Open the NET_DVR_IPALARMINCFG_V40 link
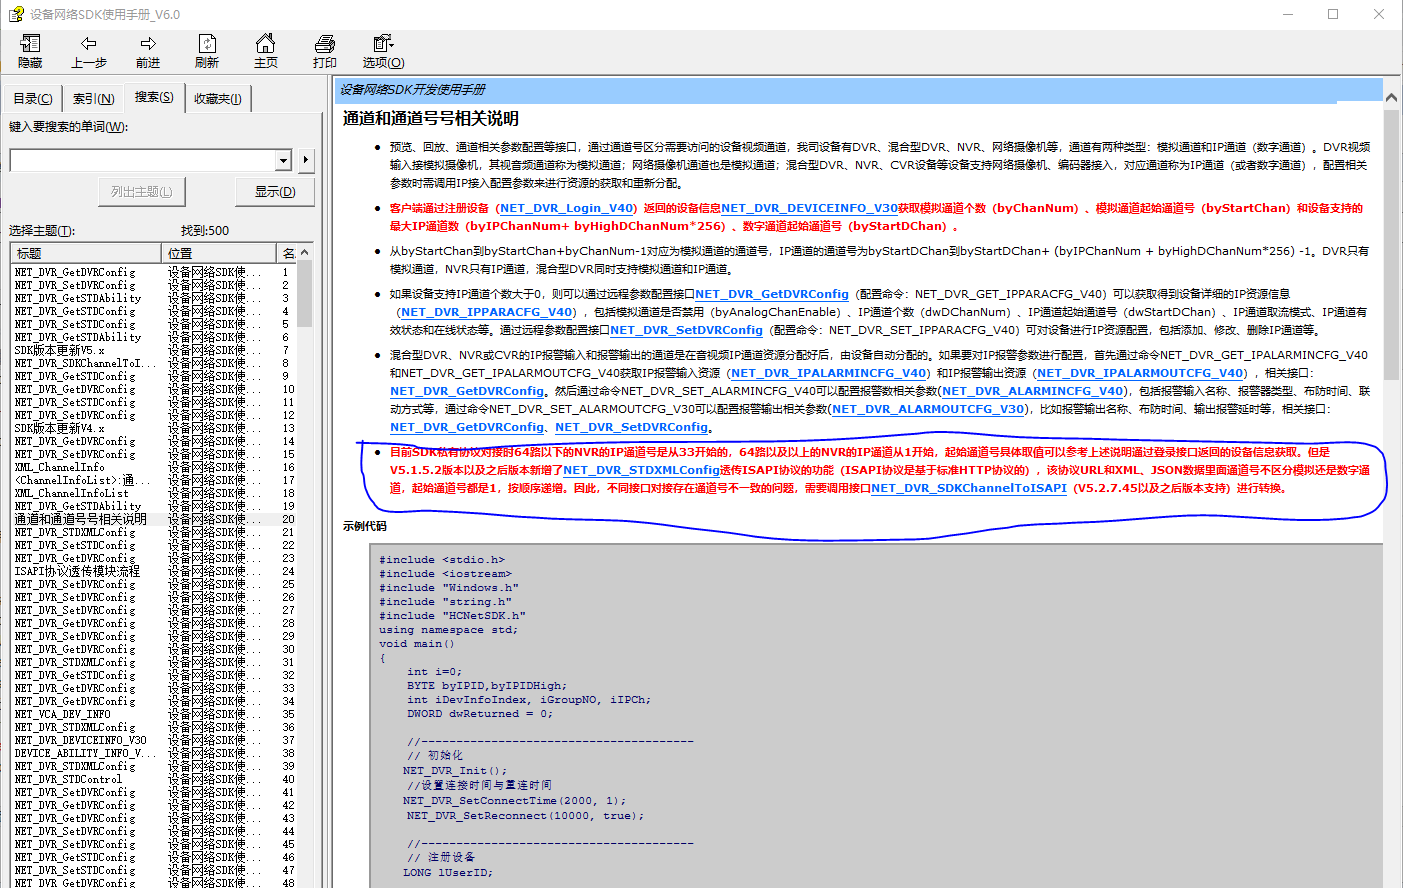The height and width of the screenshot is (888, 1403). tap(830, 373)
